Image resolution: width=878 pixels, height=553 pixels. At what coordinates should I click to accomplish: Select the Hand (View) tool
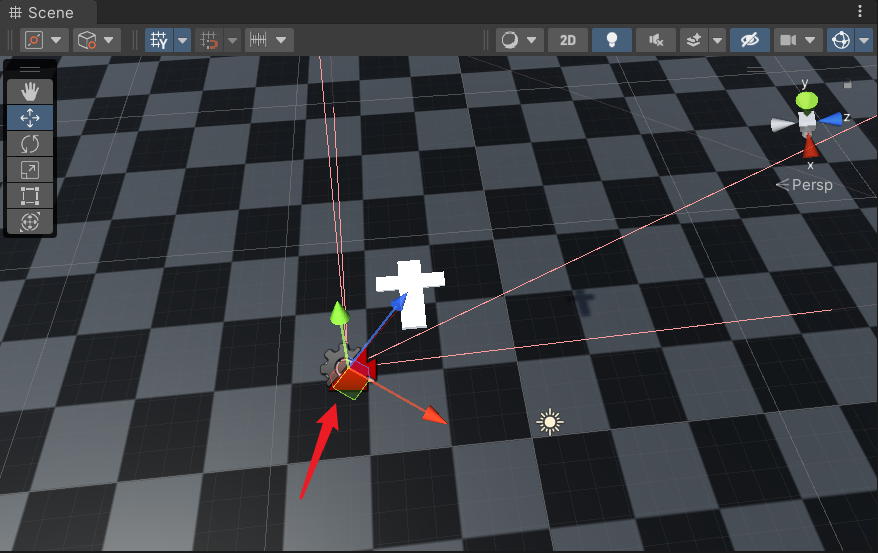[x=30, y=91]
